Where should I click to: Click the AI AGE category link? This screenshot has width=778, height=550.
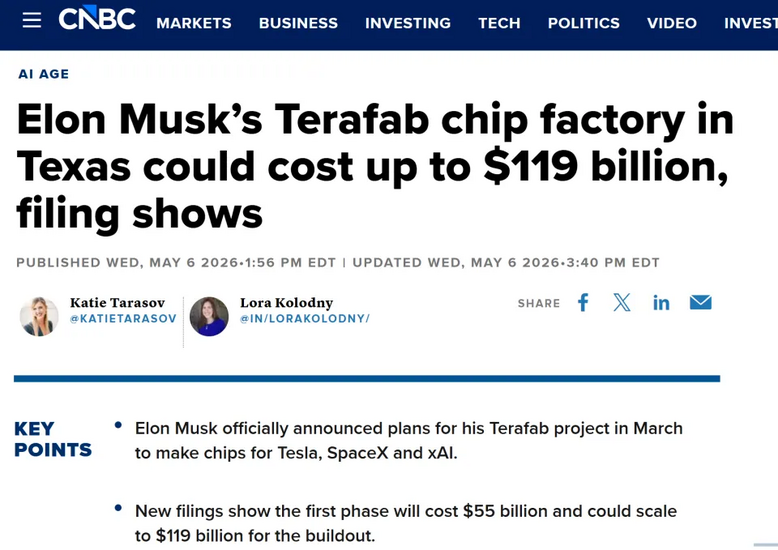[44, 74]
